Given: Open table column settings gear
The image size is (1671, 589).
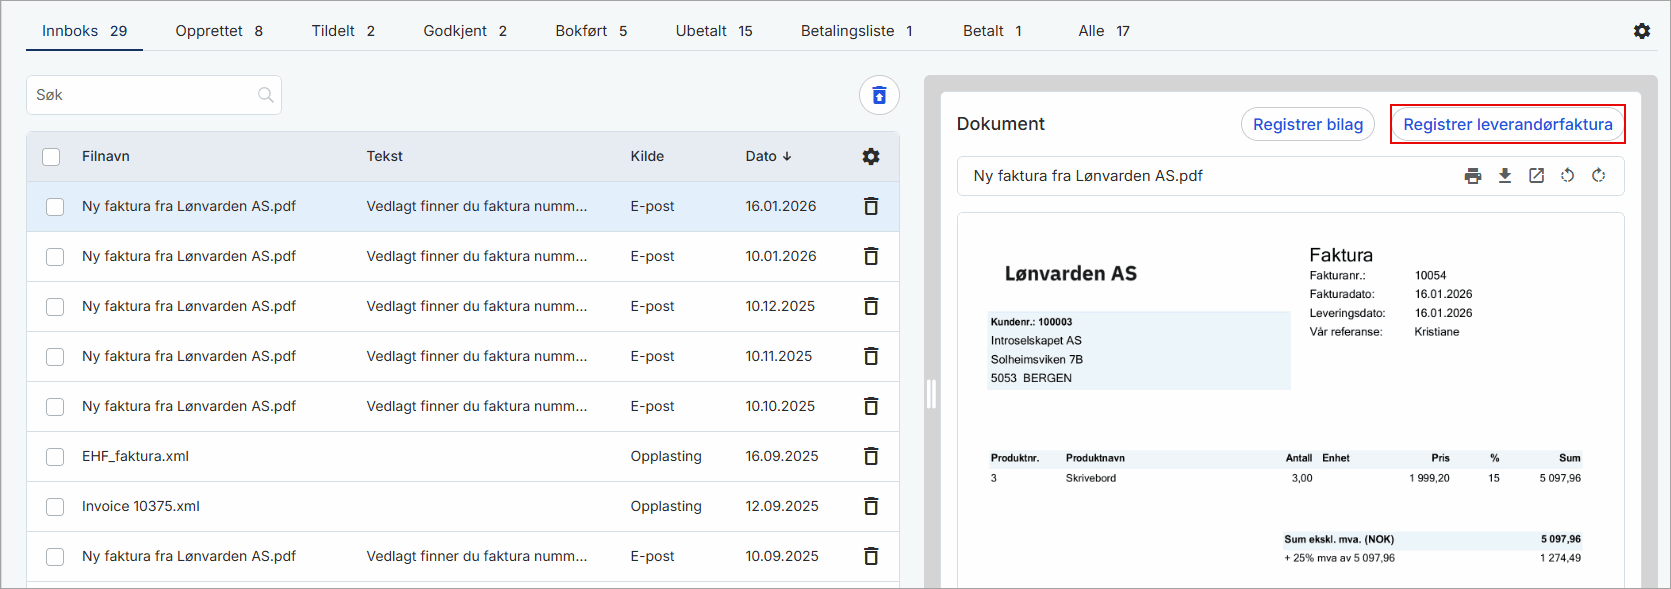Looking at the screenshot, I should 871,156.
